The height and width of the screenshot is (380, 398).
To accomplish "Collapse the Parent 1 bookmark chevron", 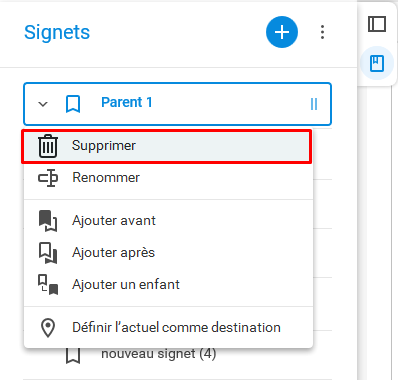I will click(43, 104).
